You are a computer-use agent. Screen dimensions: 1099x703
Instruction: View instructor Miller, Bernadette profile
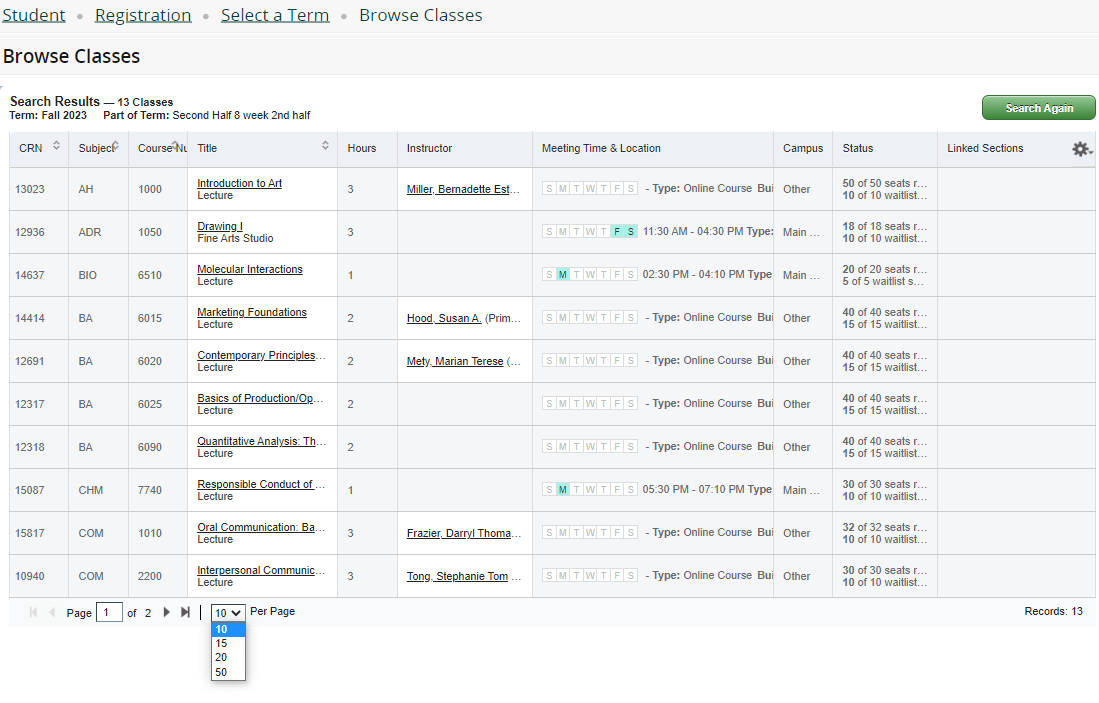(x=463, y=189)
